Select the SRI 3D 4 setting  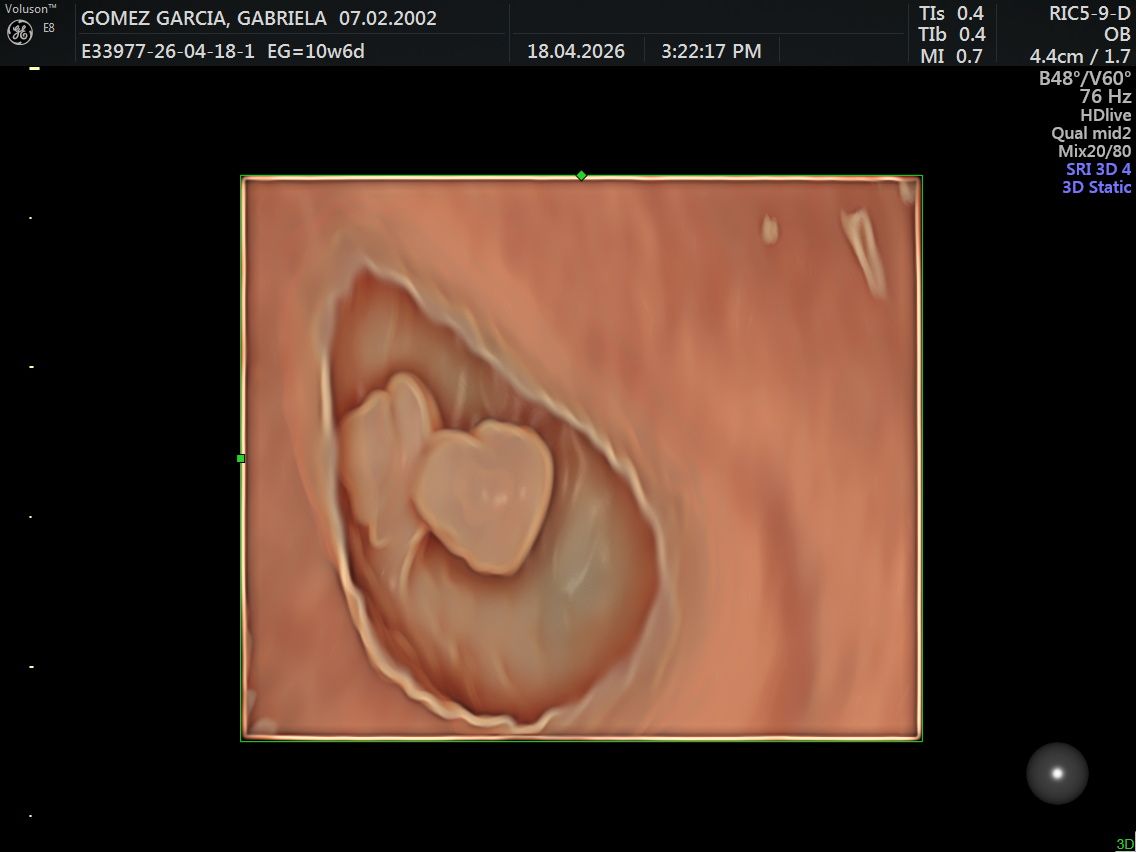click(1098, 169)
